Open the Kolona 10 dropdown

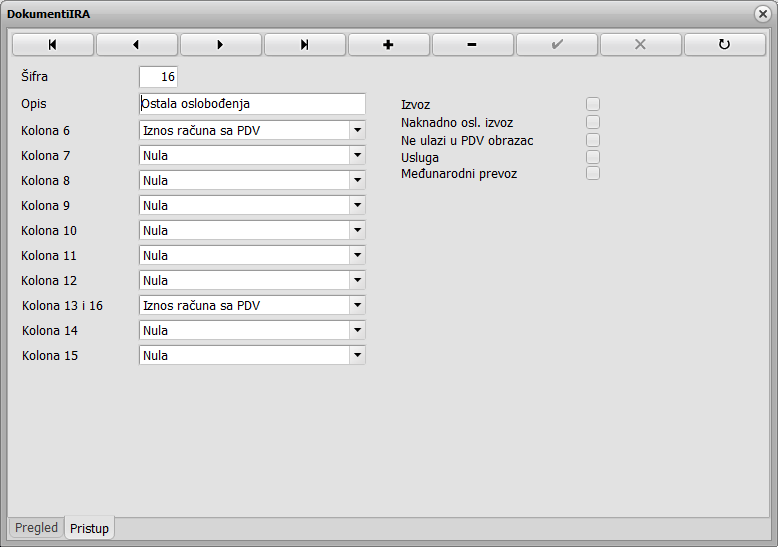357,230
